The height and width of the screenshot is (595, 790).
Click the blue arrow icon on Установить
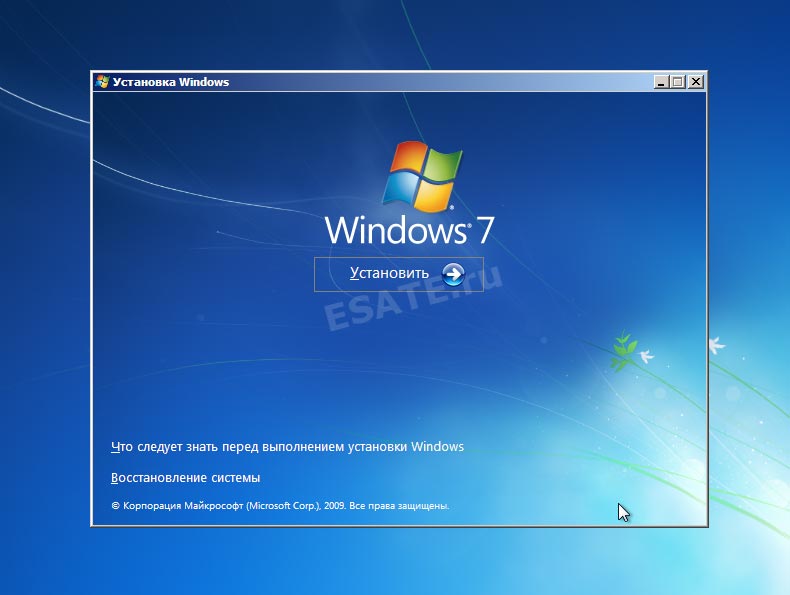(x=453, y=274)
